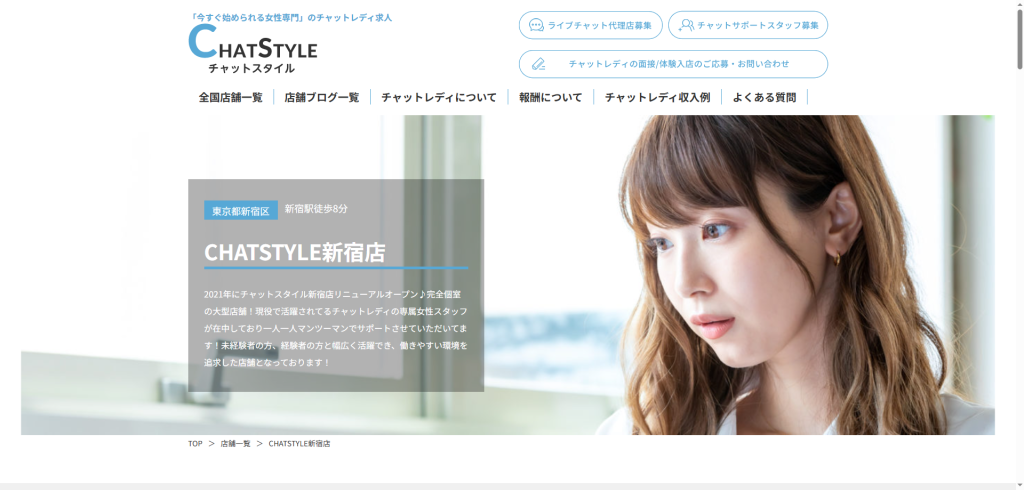Open チャットサポートスタッフ募集 button
1024x490 pixels.
(748, 25)
